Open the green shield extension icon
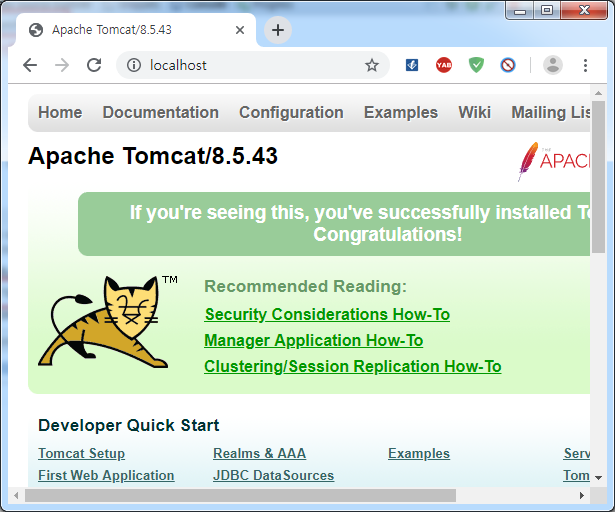Viewport: 615px width, 512px height. tap(476, 65)
